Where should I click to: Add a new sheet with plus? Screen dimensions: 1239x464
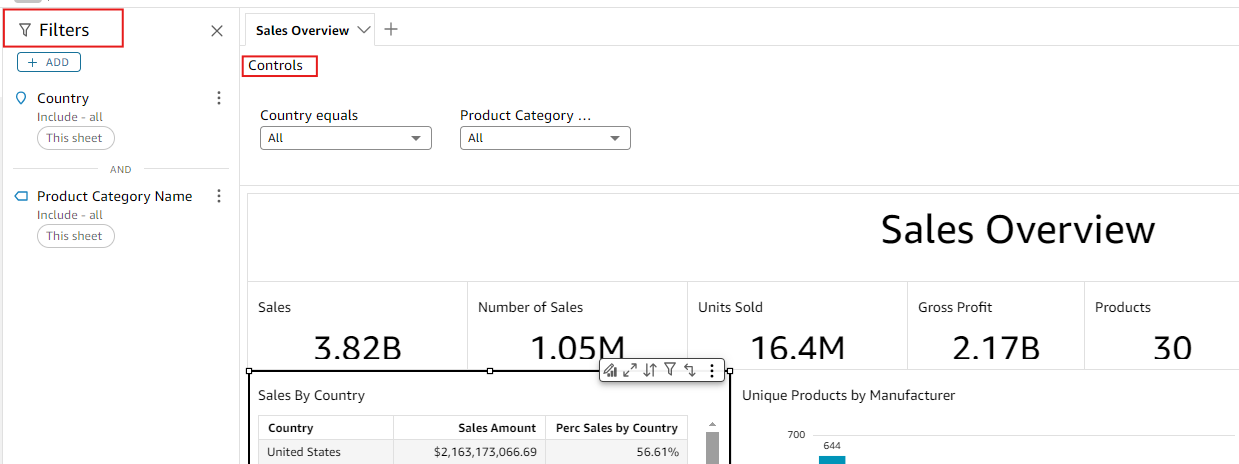[391, 29]
